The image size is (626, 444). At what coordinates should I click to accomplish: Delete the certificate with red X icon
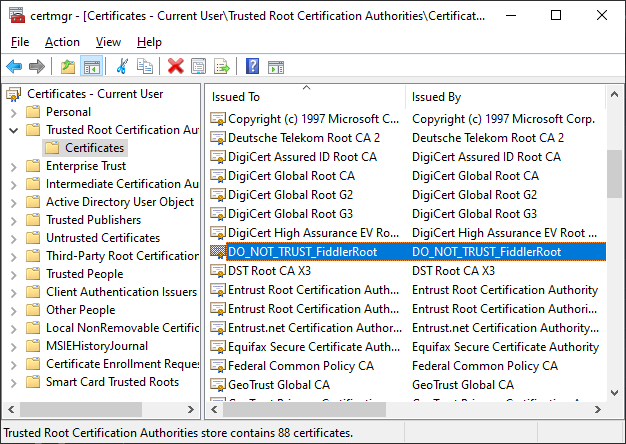pyautogui.click(x=176, y=67)
